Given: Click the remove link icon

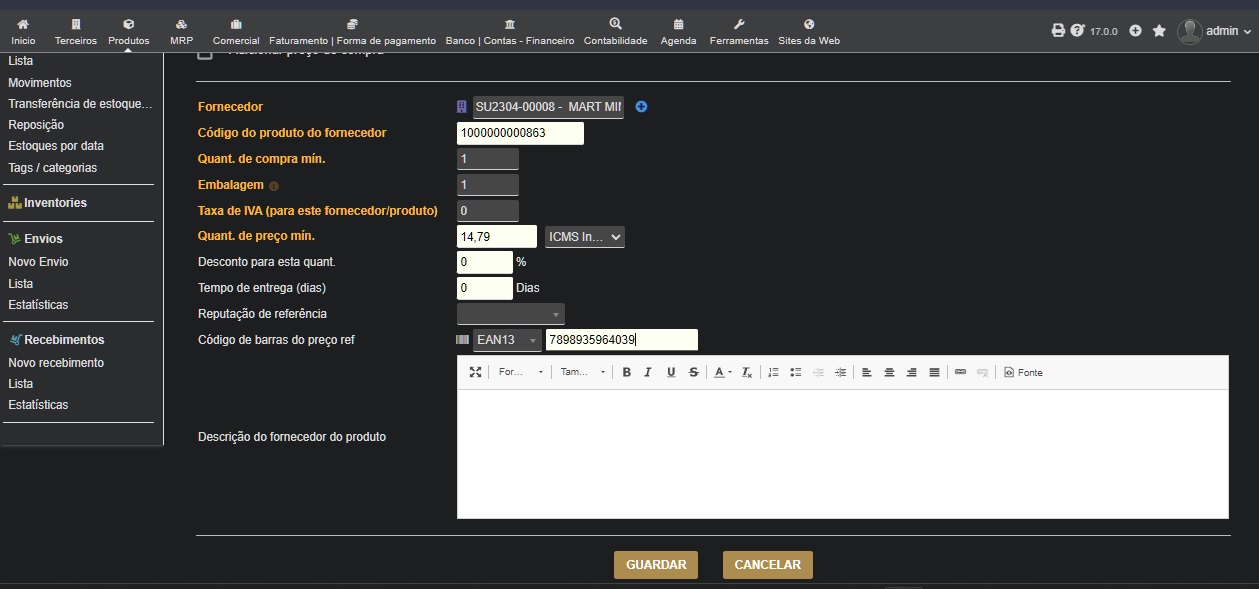Looking at the screenshot, I should click(x=983, y=372).
